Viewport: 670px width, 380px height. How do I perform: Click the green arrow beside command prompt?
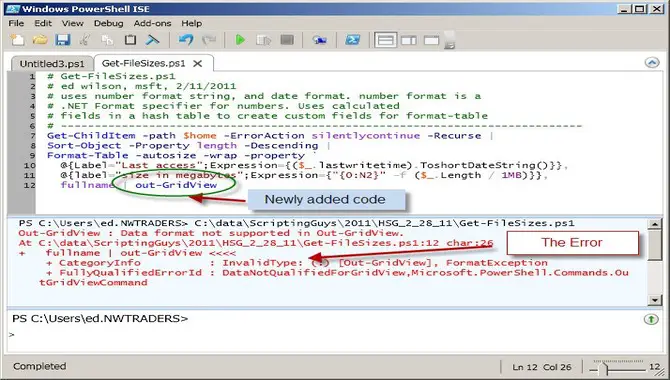651,319
